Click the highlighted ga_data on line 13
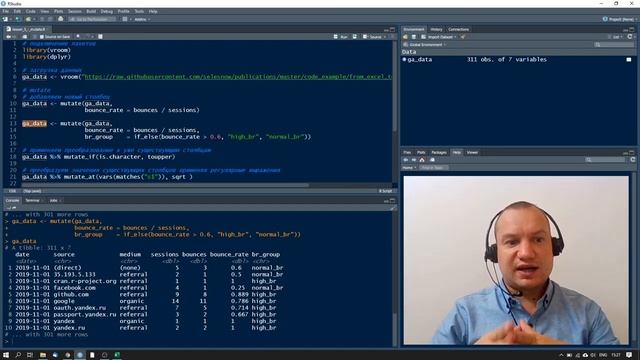640x360 pixels. pos(34,123)
